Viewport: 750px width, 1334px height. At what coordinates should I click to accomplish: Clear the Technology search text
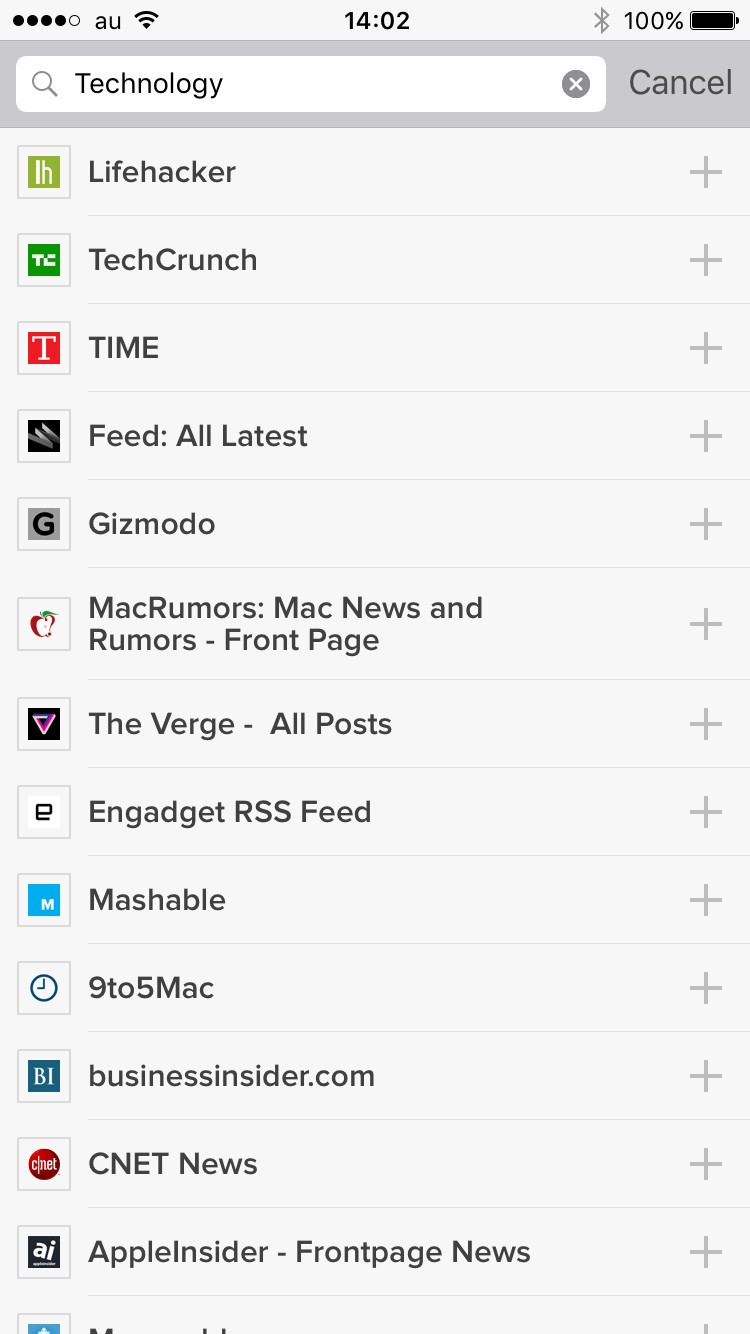[x=576, y=84]
